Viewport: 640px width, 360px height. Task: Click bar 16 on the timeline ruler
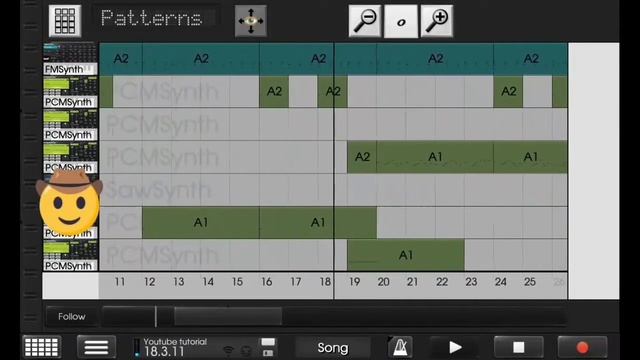tap(267, 282)
